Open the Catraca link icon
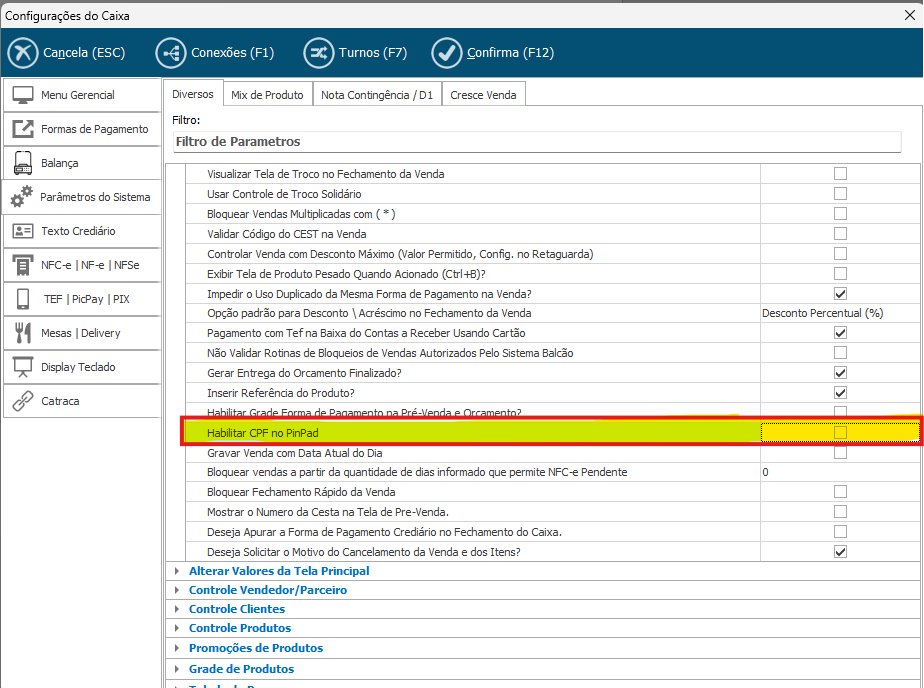Viewport: 924px width, 688px height. (22, 401)
